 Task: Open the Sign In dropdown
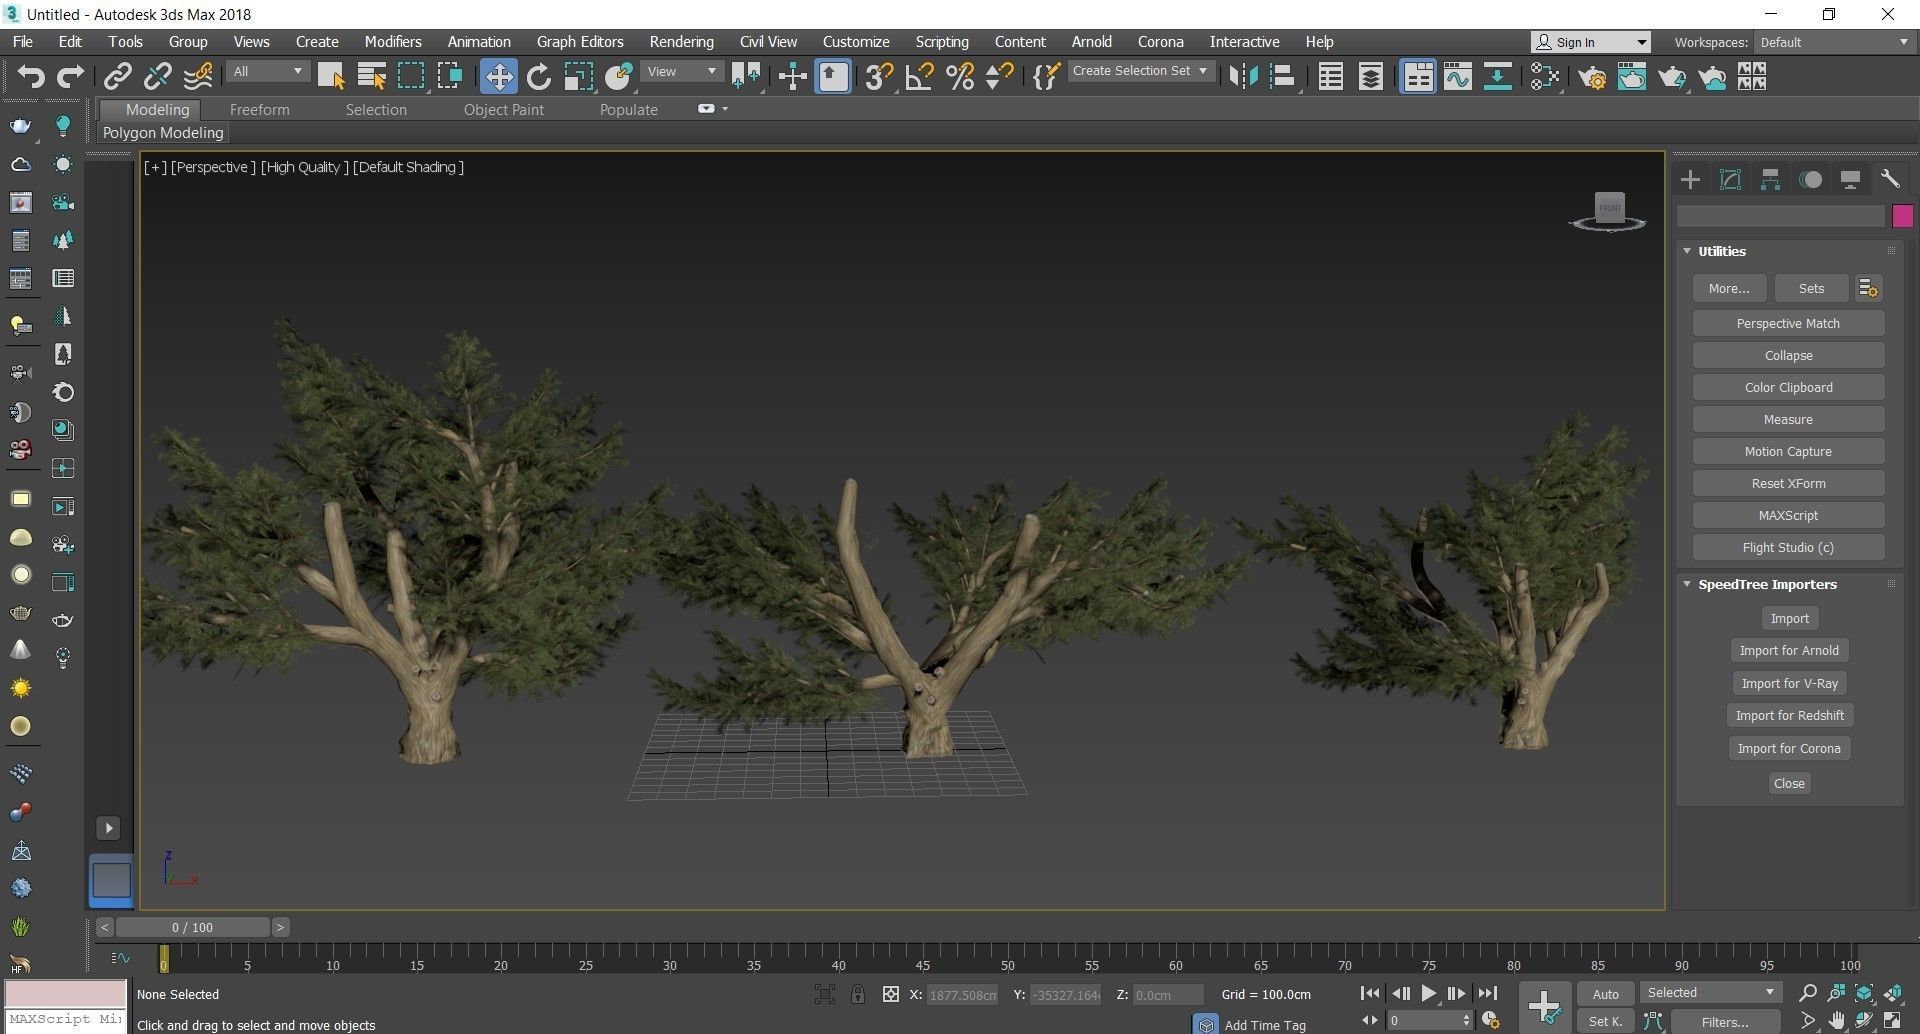[x=1590, y=42]
